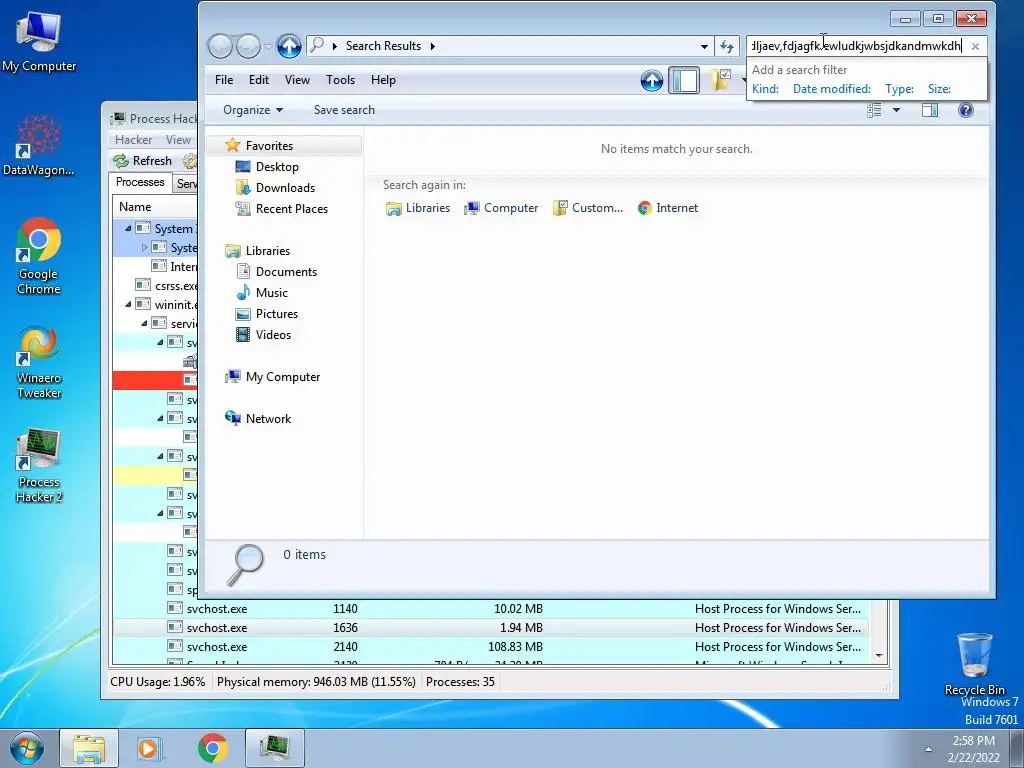The image size is (1024, 768).
Task: Select Downloads under Favorites
Action: pyautogui.click(x=285, y=187)
